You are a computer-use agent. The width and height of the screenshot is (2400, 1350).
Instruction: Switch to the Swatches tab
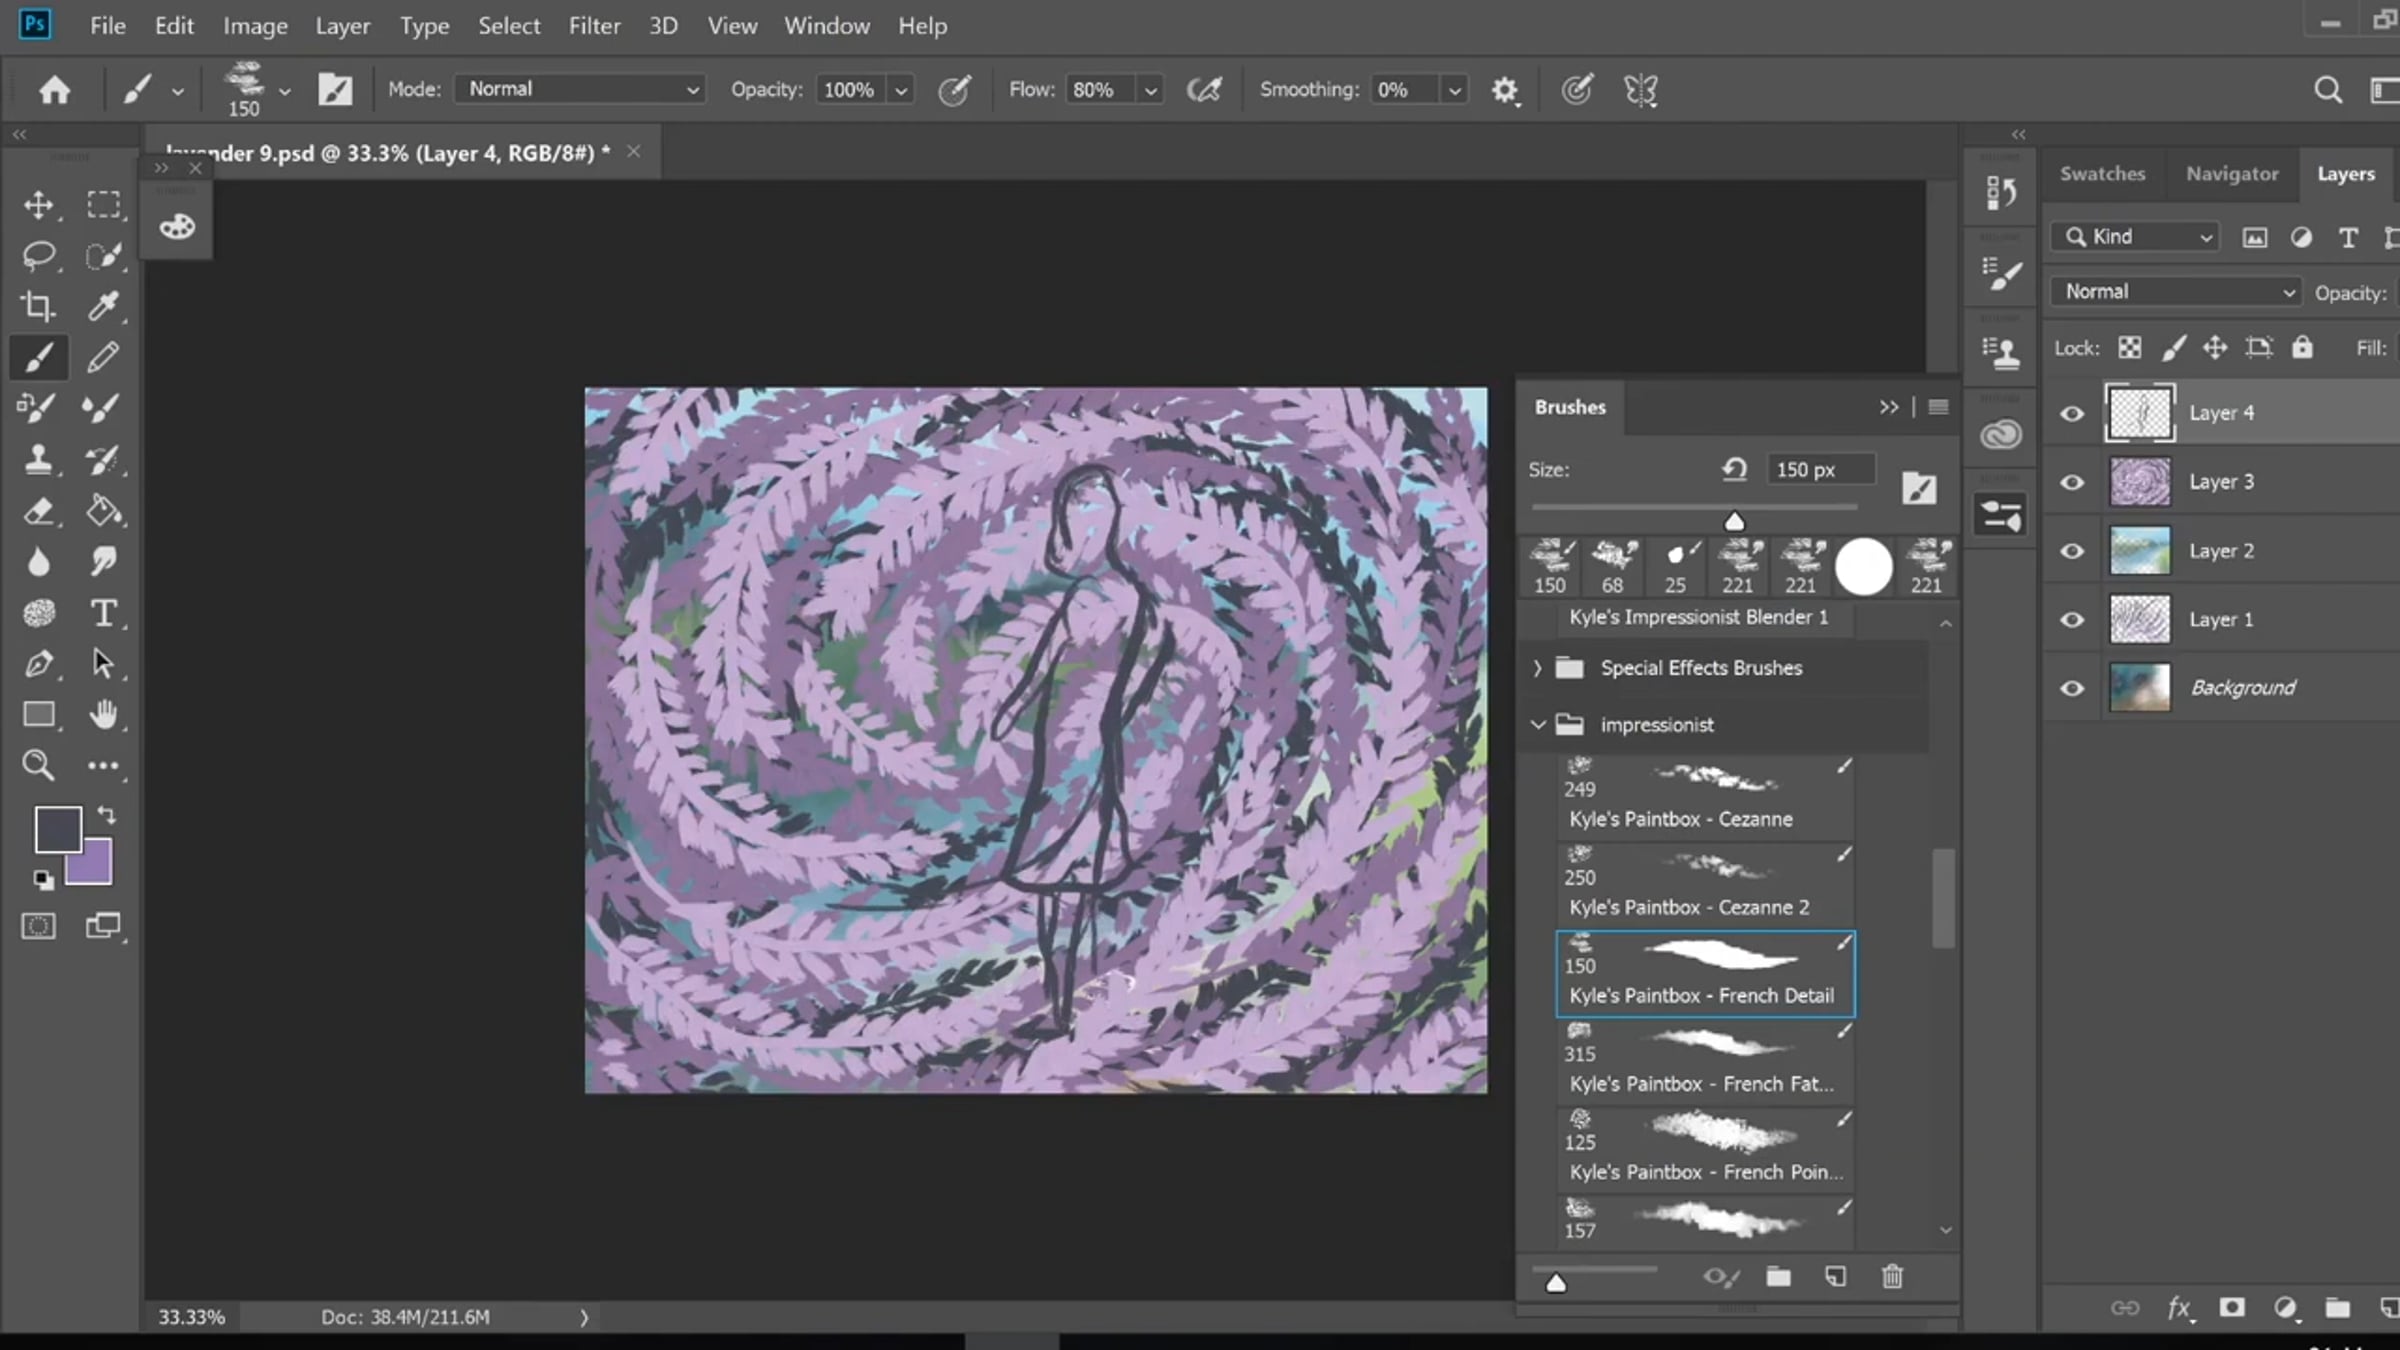2102,173
